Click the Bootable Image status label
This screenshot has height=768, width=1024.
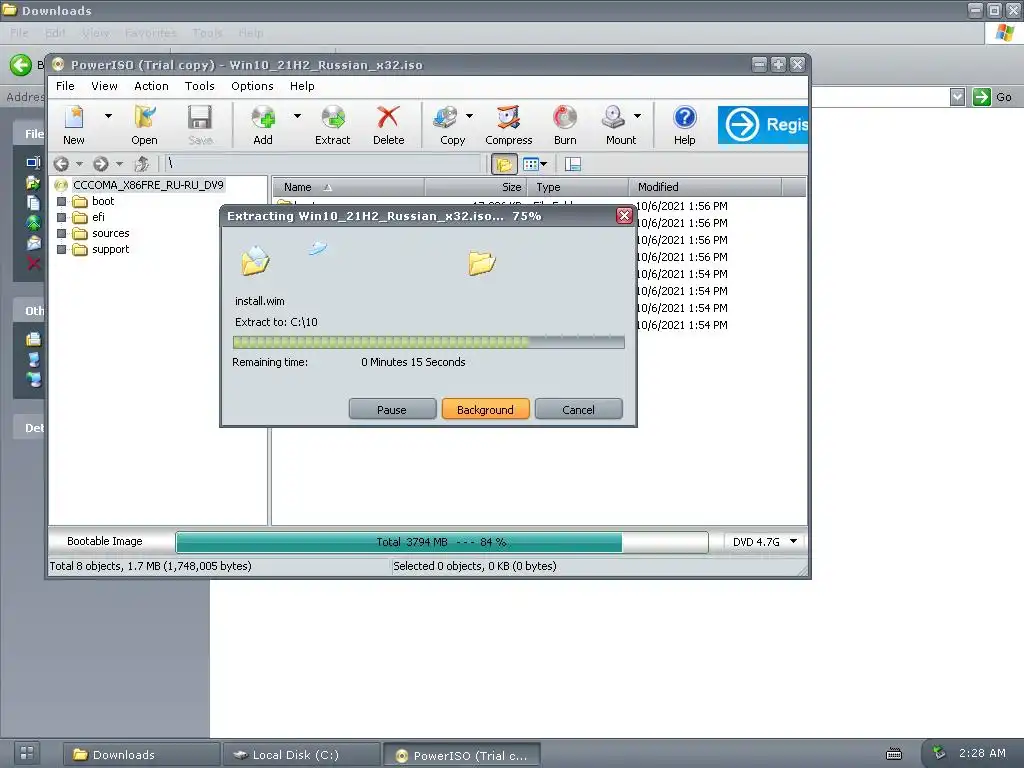tap(104, 541)
